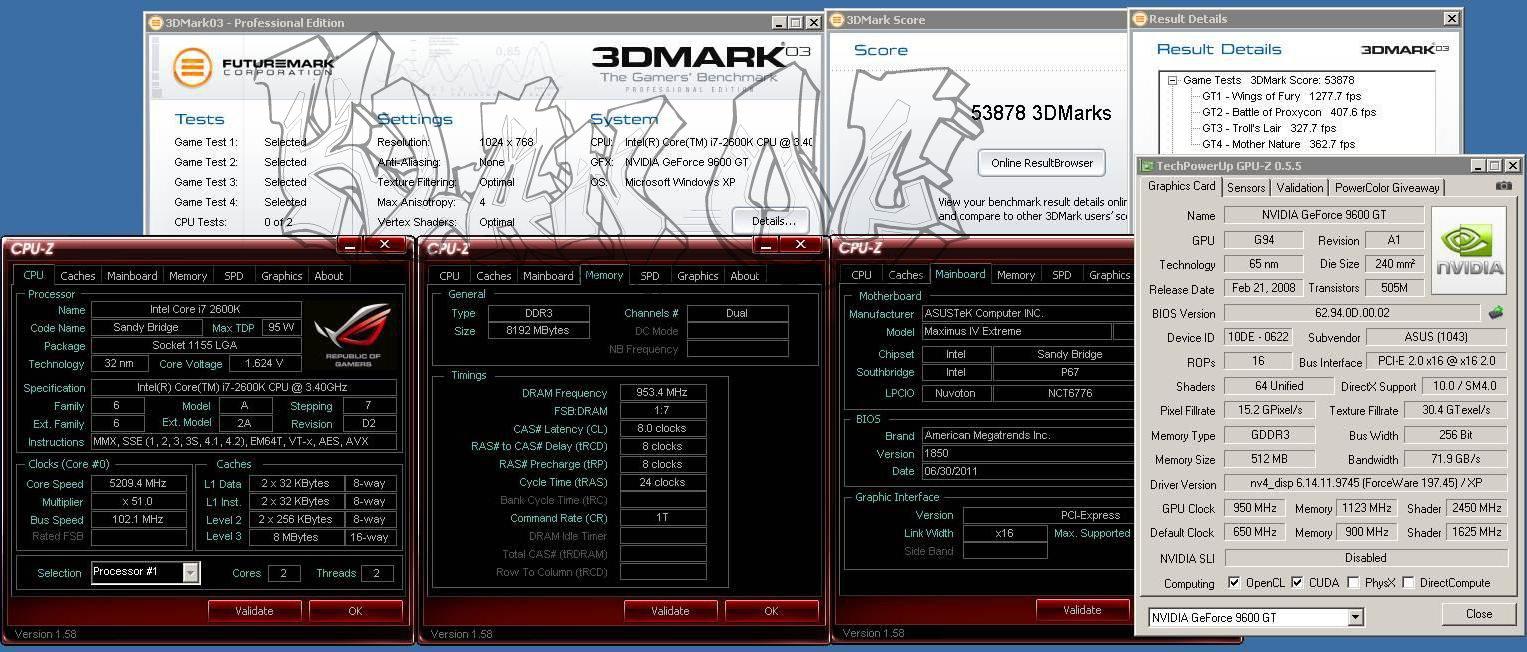
Task: Click the Online ResultBrowser button
Action: click(x=1042, y=163)
